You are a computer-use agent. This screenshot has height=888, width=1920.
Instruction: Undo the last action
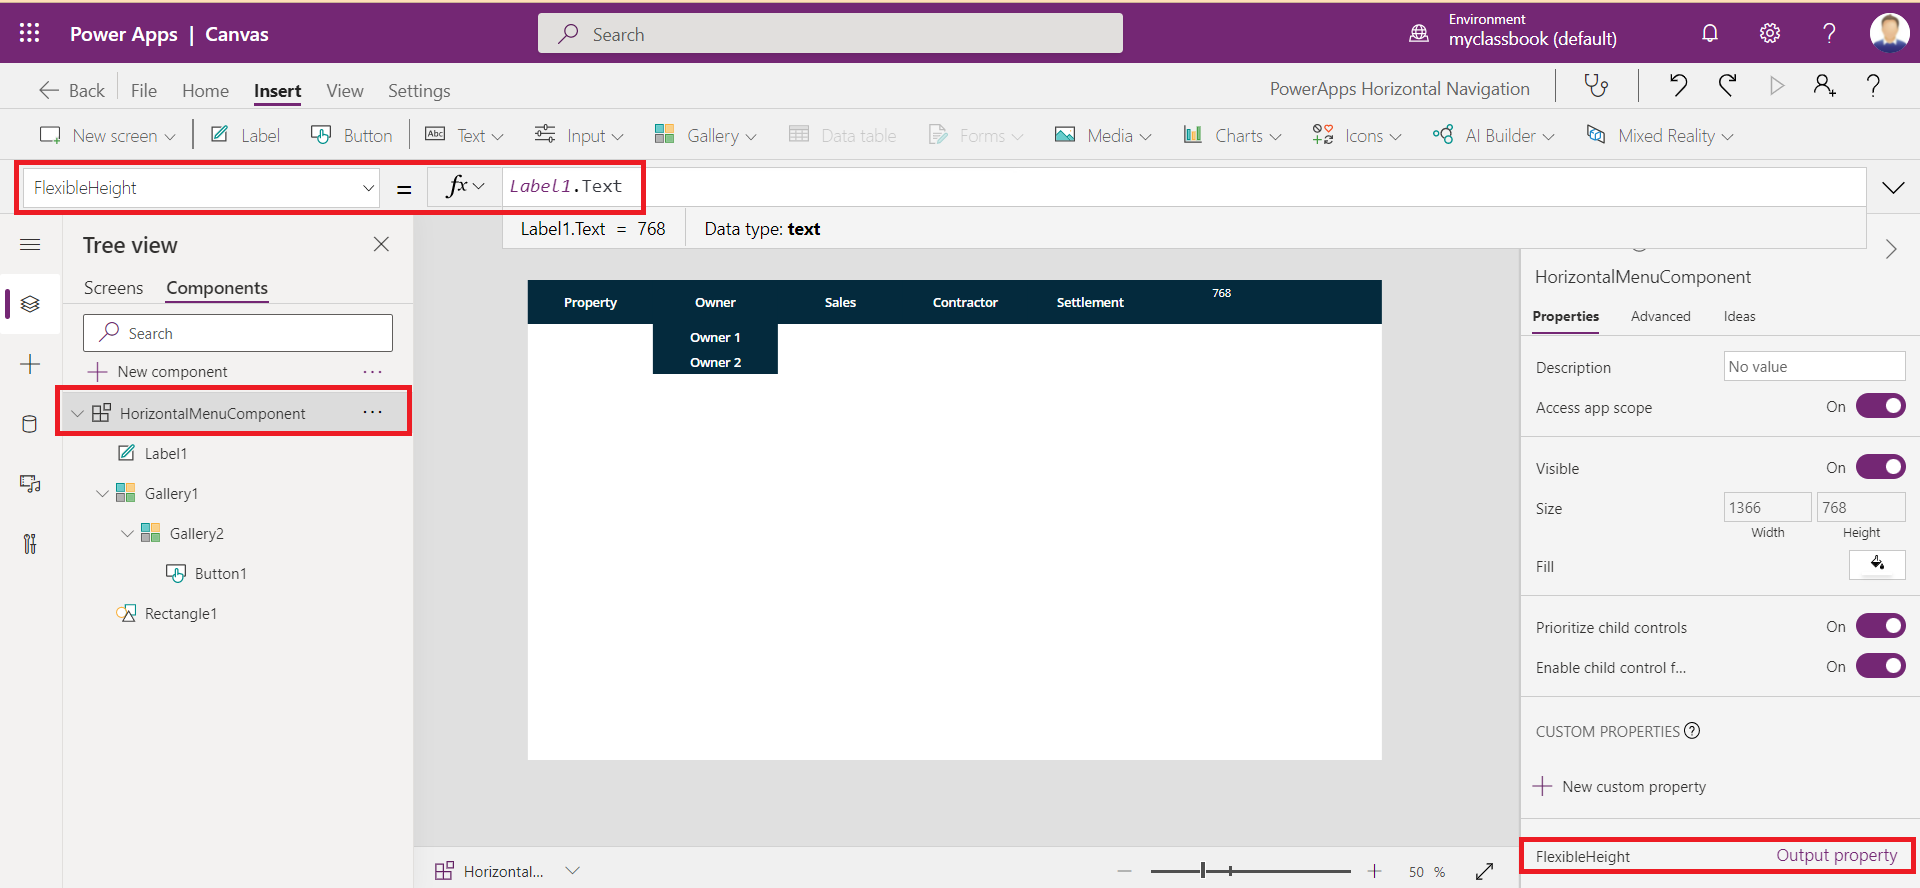tap(1678, 86)
